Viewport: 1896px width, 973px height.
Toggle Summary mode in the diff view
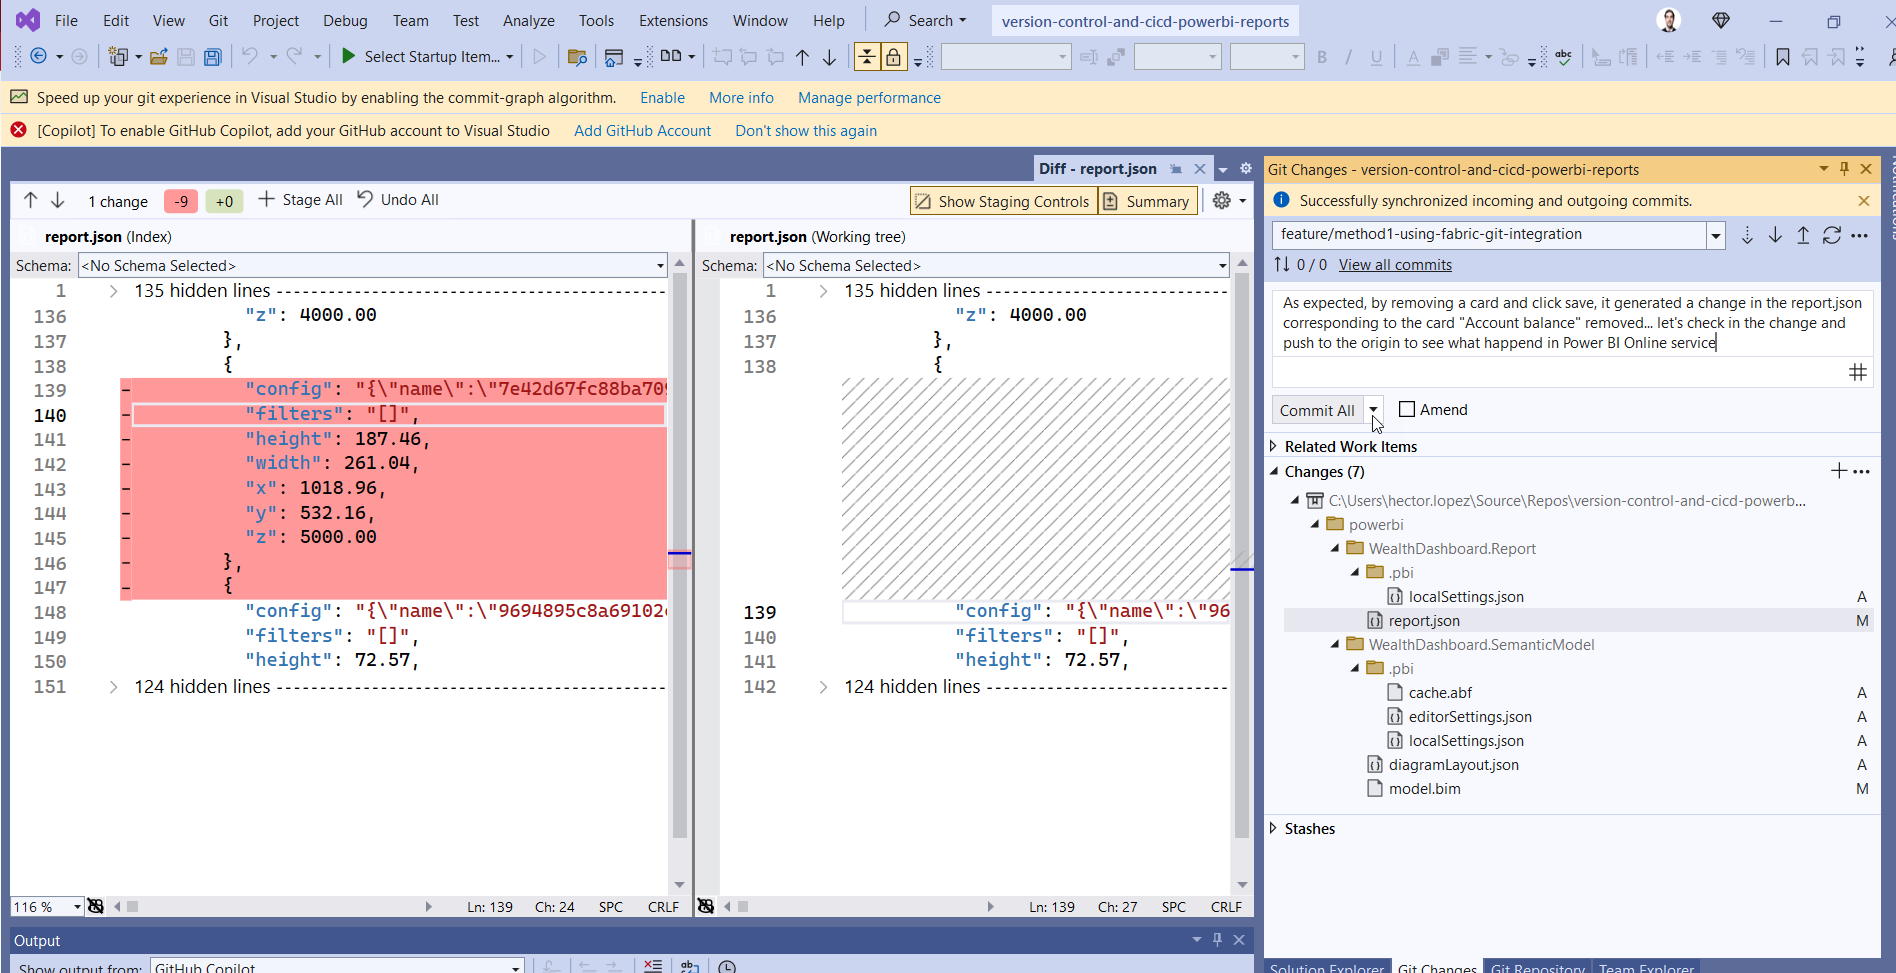point(1147,201)
